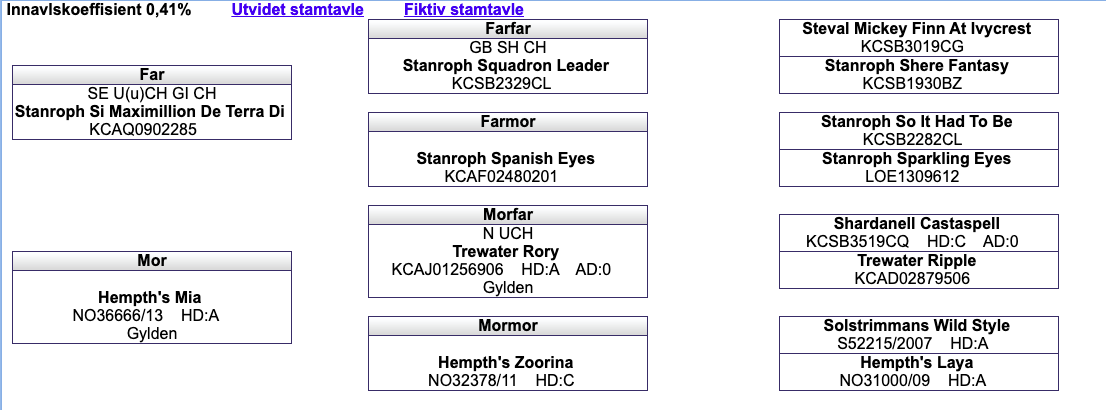The width and height of the screenshot is (1106, 410).
Task: Click the Far column header
Action: pyautogui.click(x=152, y=75)
